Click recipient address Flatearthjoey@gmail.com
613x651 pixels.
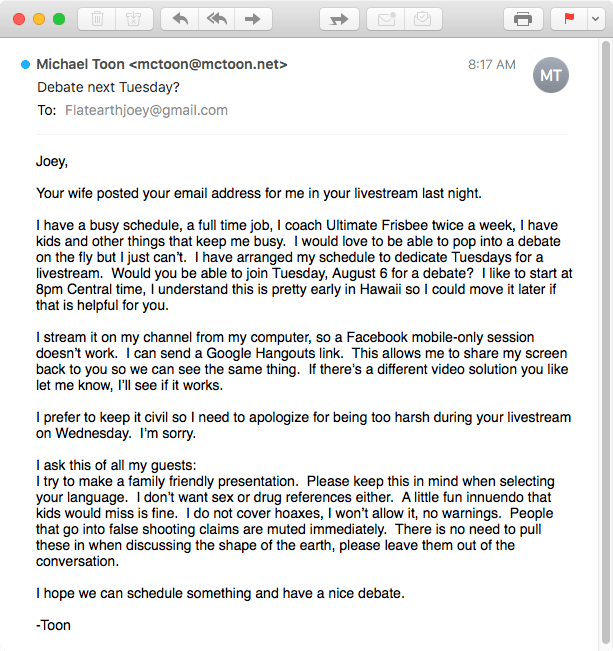[x=146, y=110]
